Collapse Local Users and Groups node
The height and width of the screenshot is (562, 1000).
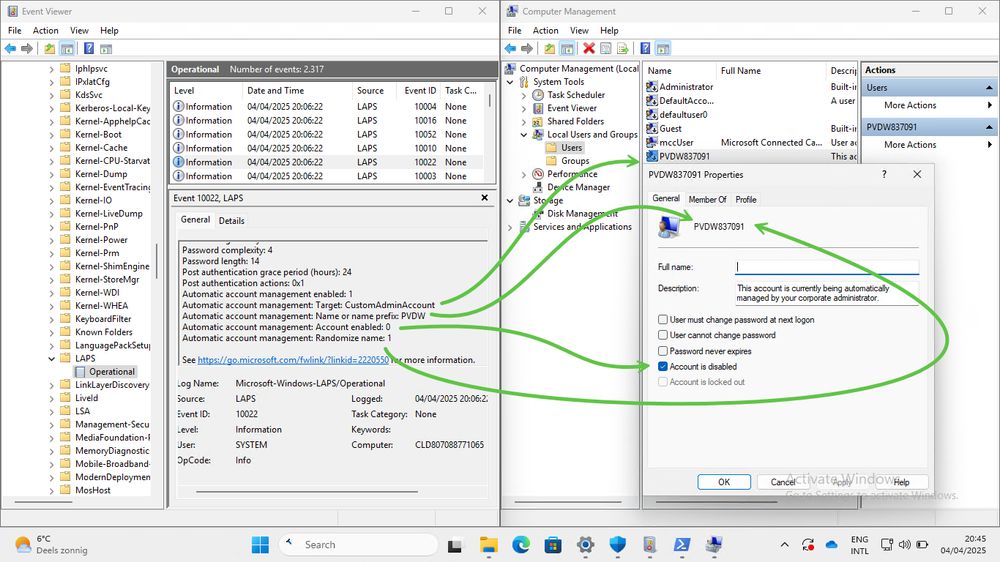[x=524, y=135]
